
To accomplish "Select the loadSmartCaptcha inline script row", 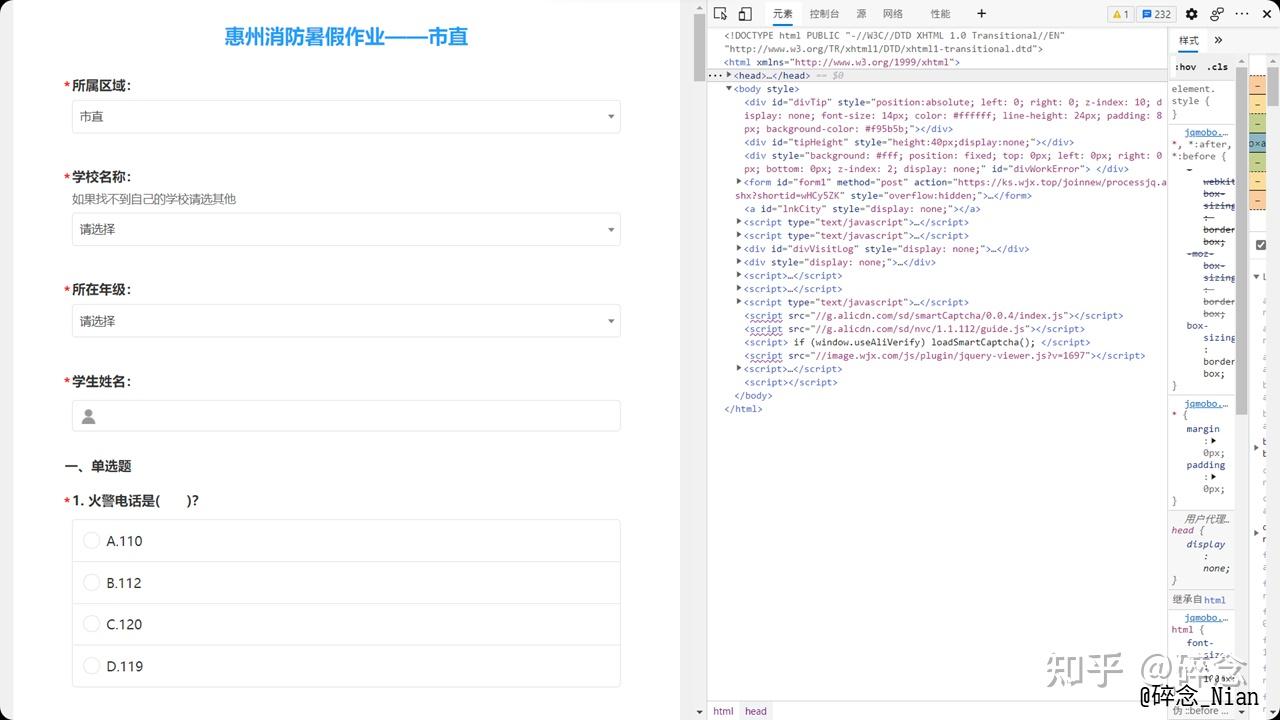I will [x=917, y=342].
